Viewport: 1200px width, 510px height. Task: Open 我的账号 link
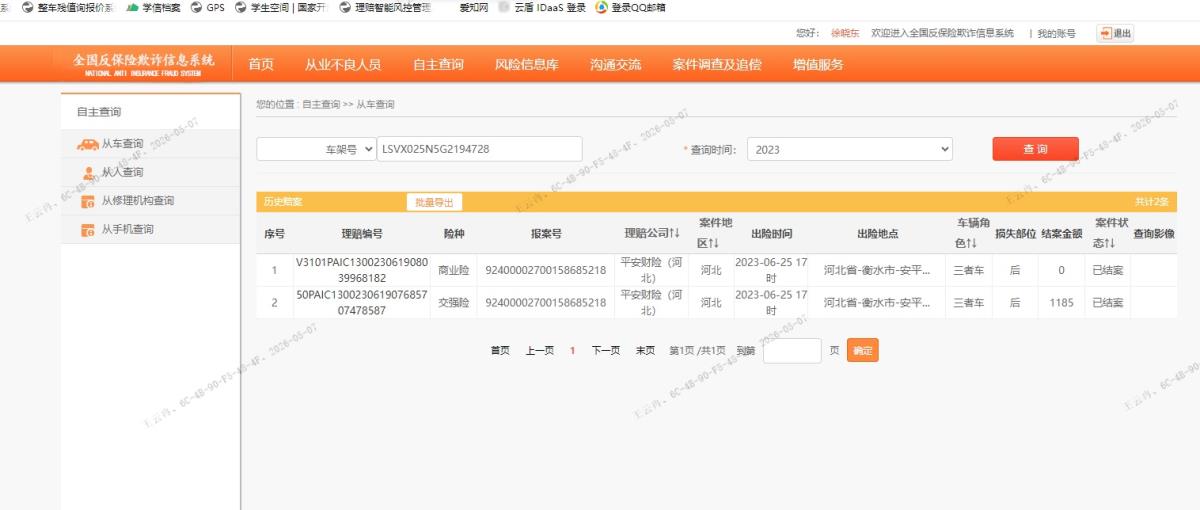pos(1057,33)
